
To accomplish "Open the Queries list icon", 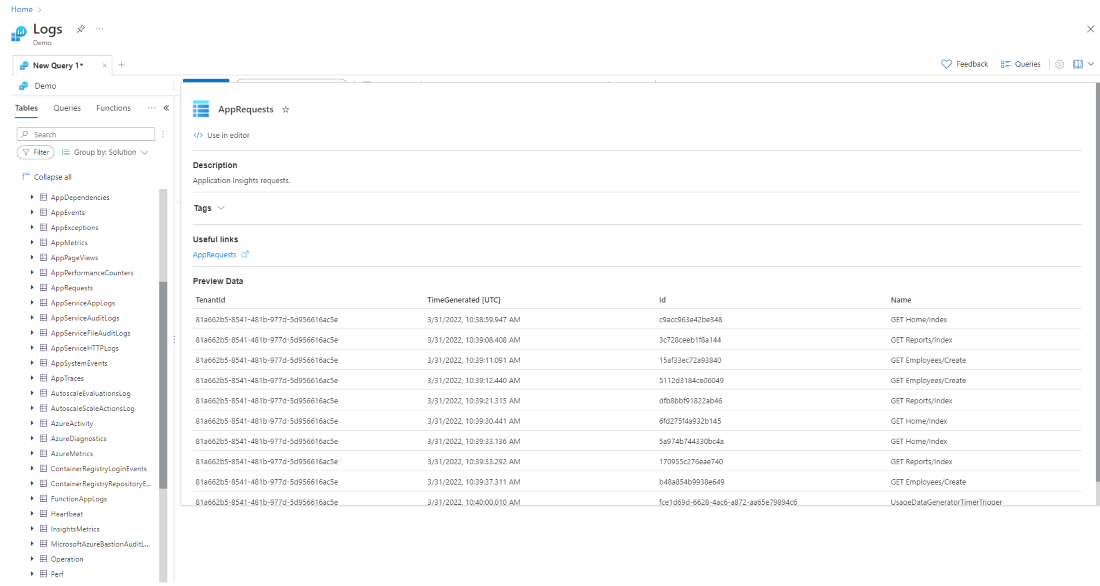I will point(1005,64).
